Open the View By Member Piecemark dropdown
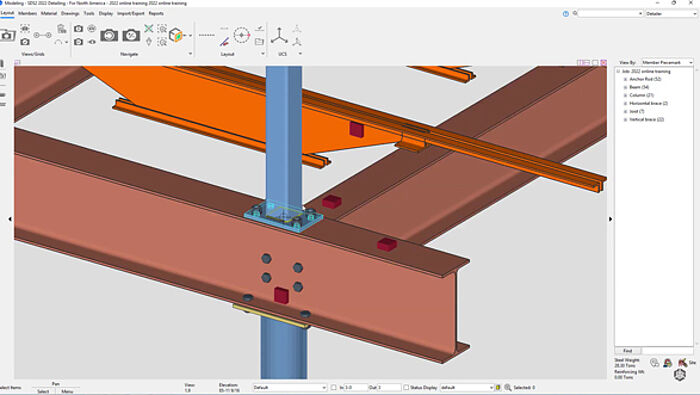The height and width of the screenshot is (395, 700). click(667, 62)
